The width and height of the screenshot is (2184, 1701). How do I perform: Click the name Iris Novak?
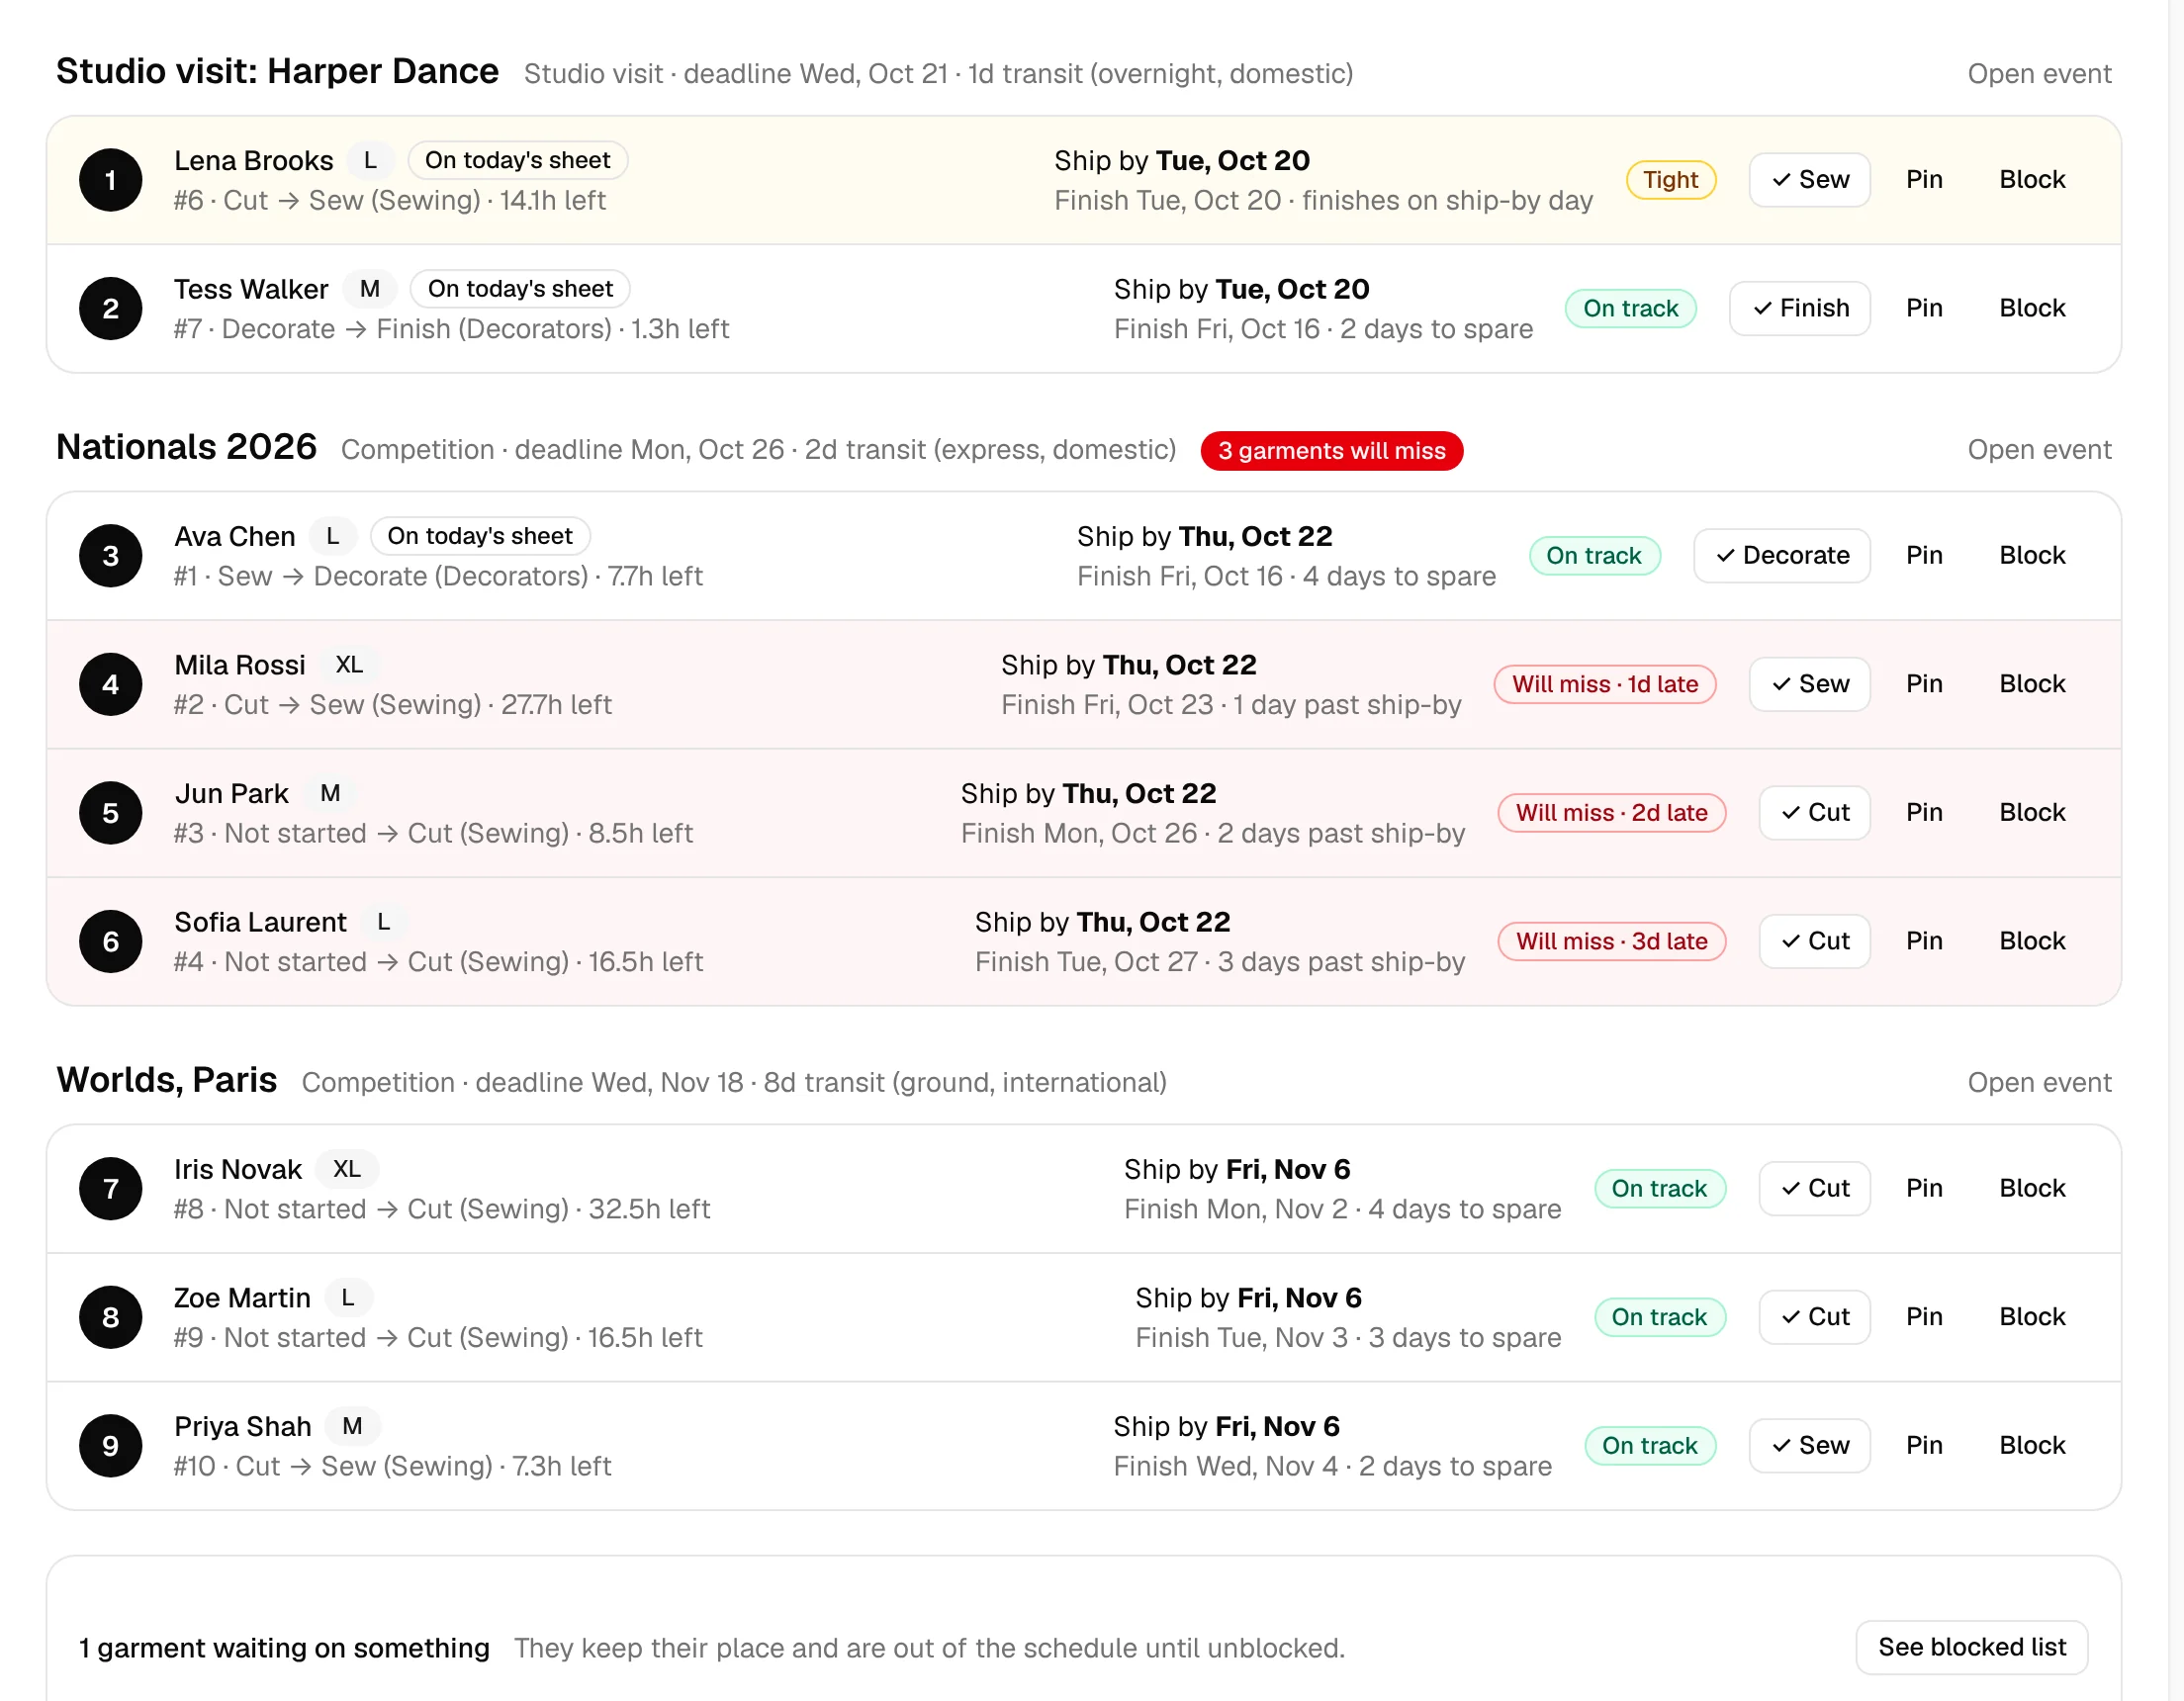(x=238, y=1169)
